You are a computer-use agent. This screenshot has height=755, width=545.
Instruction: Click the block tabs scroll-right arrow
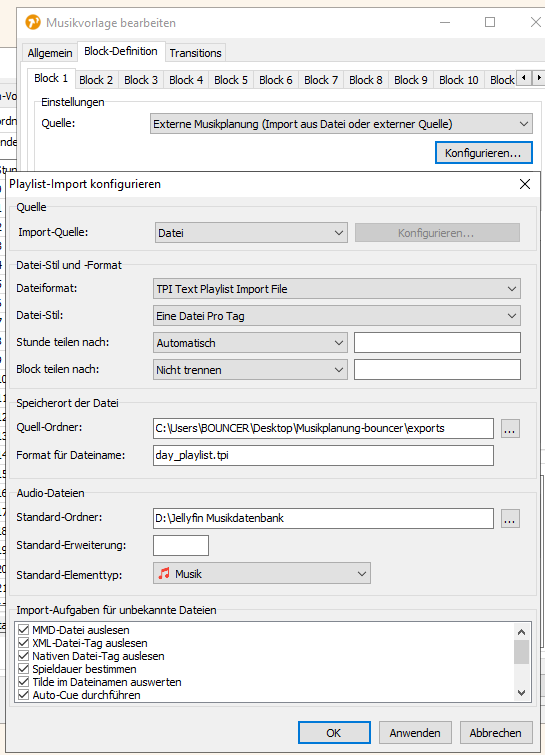(x=539, y=78)
